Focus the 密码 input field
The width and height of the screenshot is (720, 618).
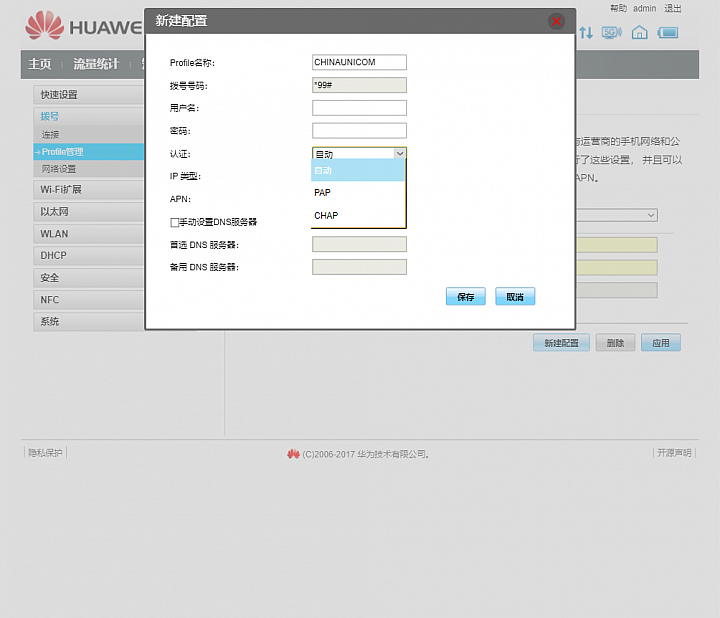click(359, 130)
